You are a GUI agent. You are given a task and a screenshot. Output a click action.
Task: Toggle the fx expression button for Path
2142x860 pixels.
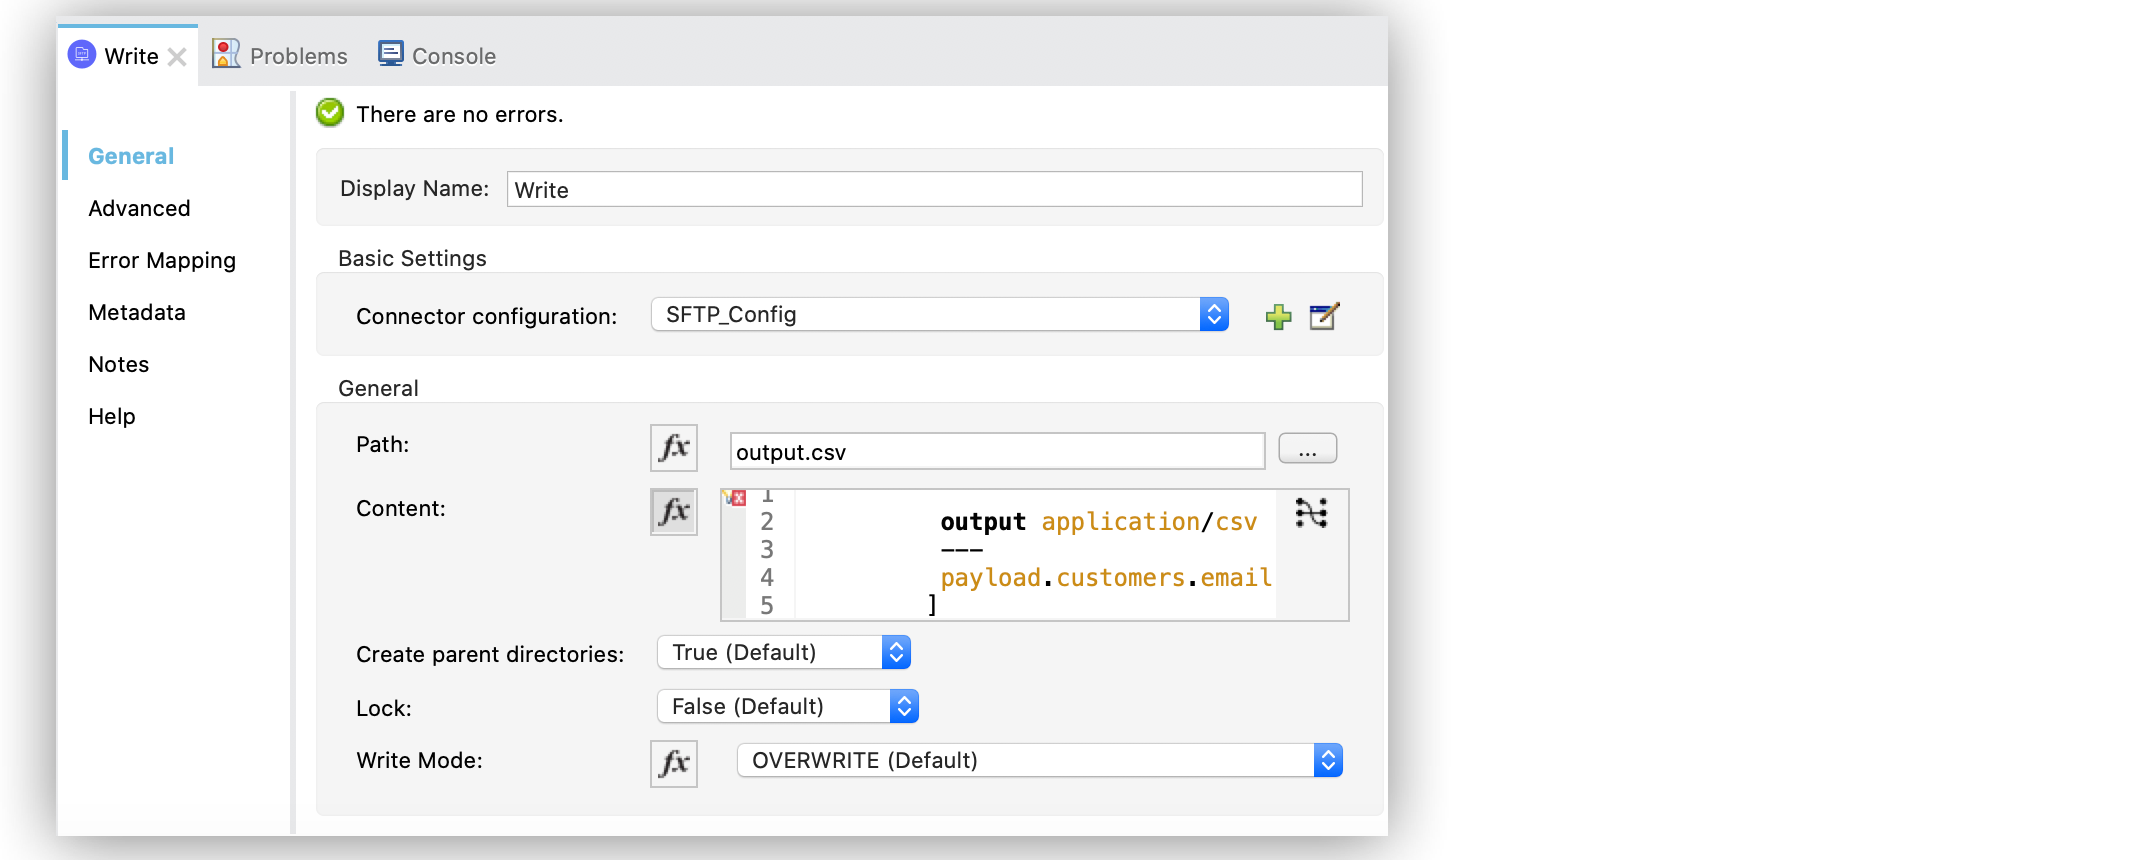(x=674, y=448)
